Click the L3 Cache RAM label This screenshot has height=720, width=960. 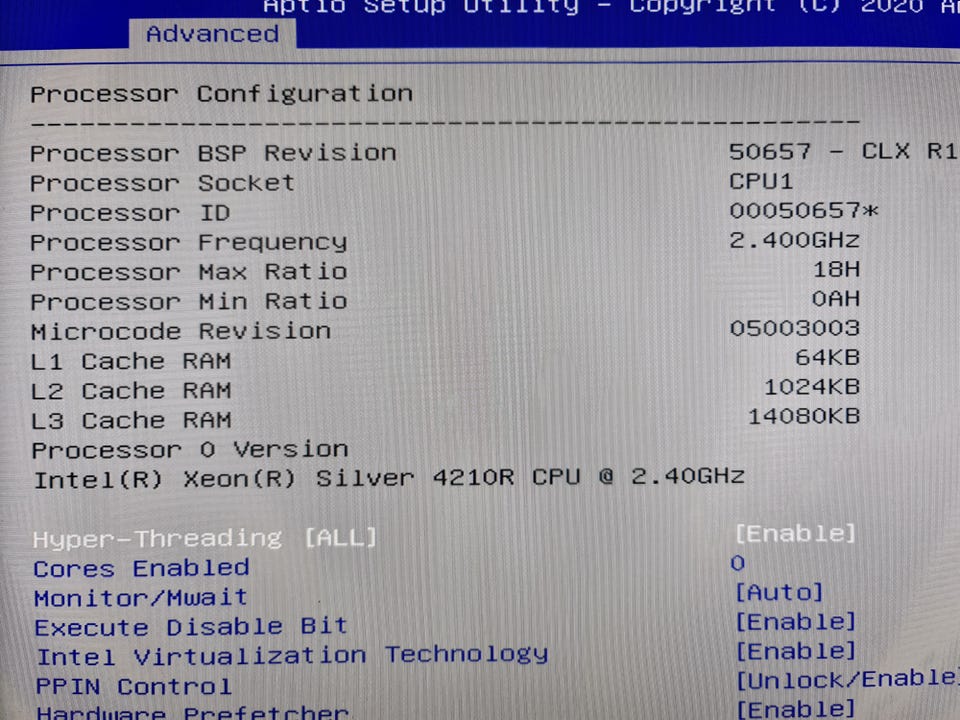pos(131,421)
